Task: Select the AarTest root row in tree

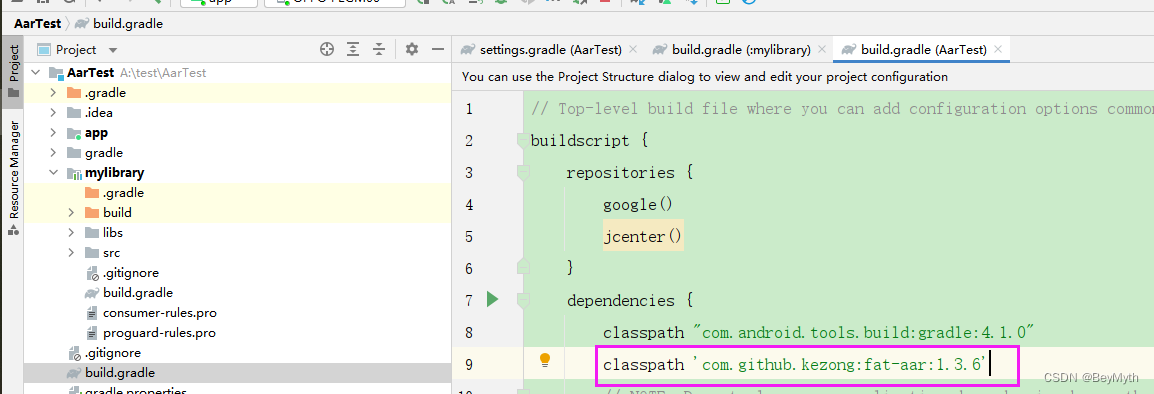Action: pyautogui.click(x=237, y=73)
